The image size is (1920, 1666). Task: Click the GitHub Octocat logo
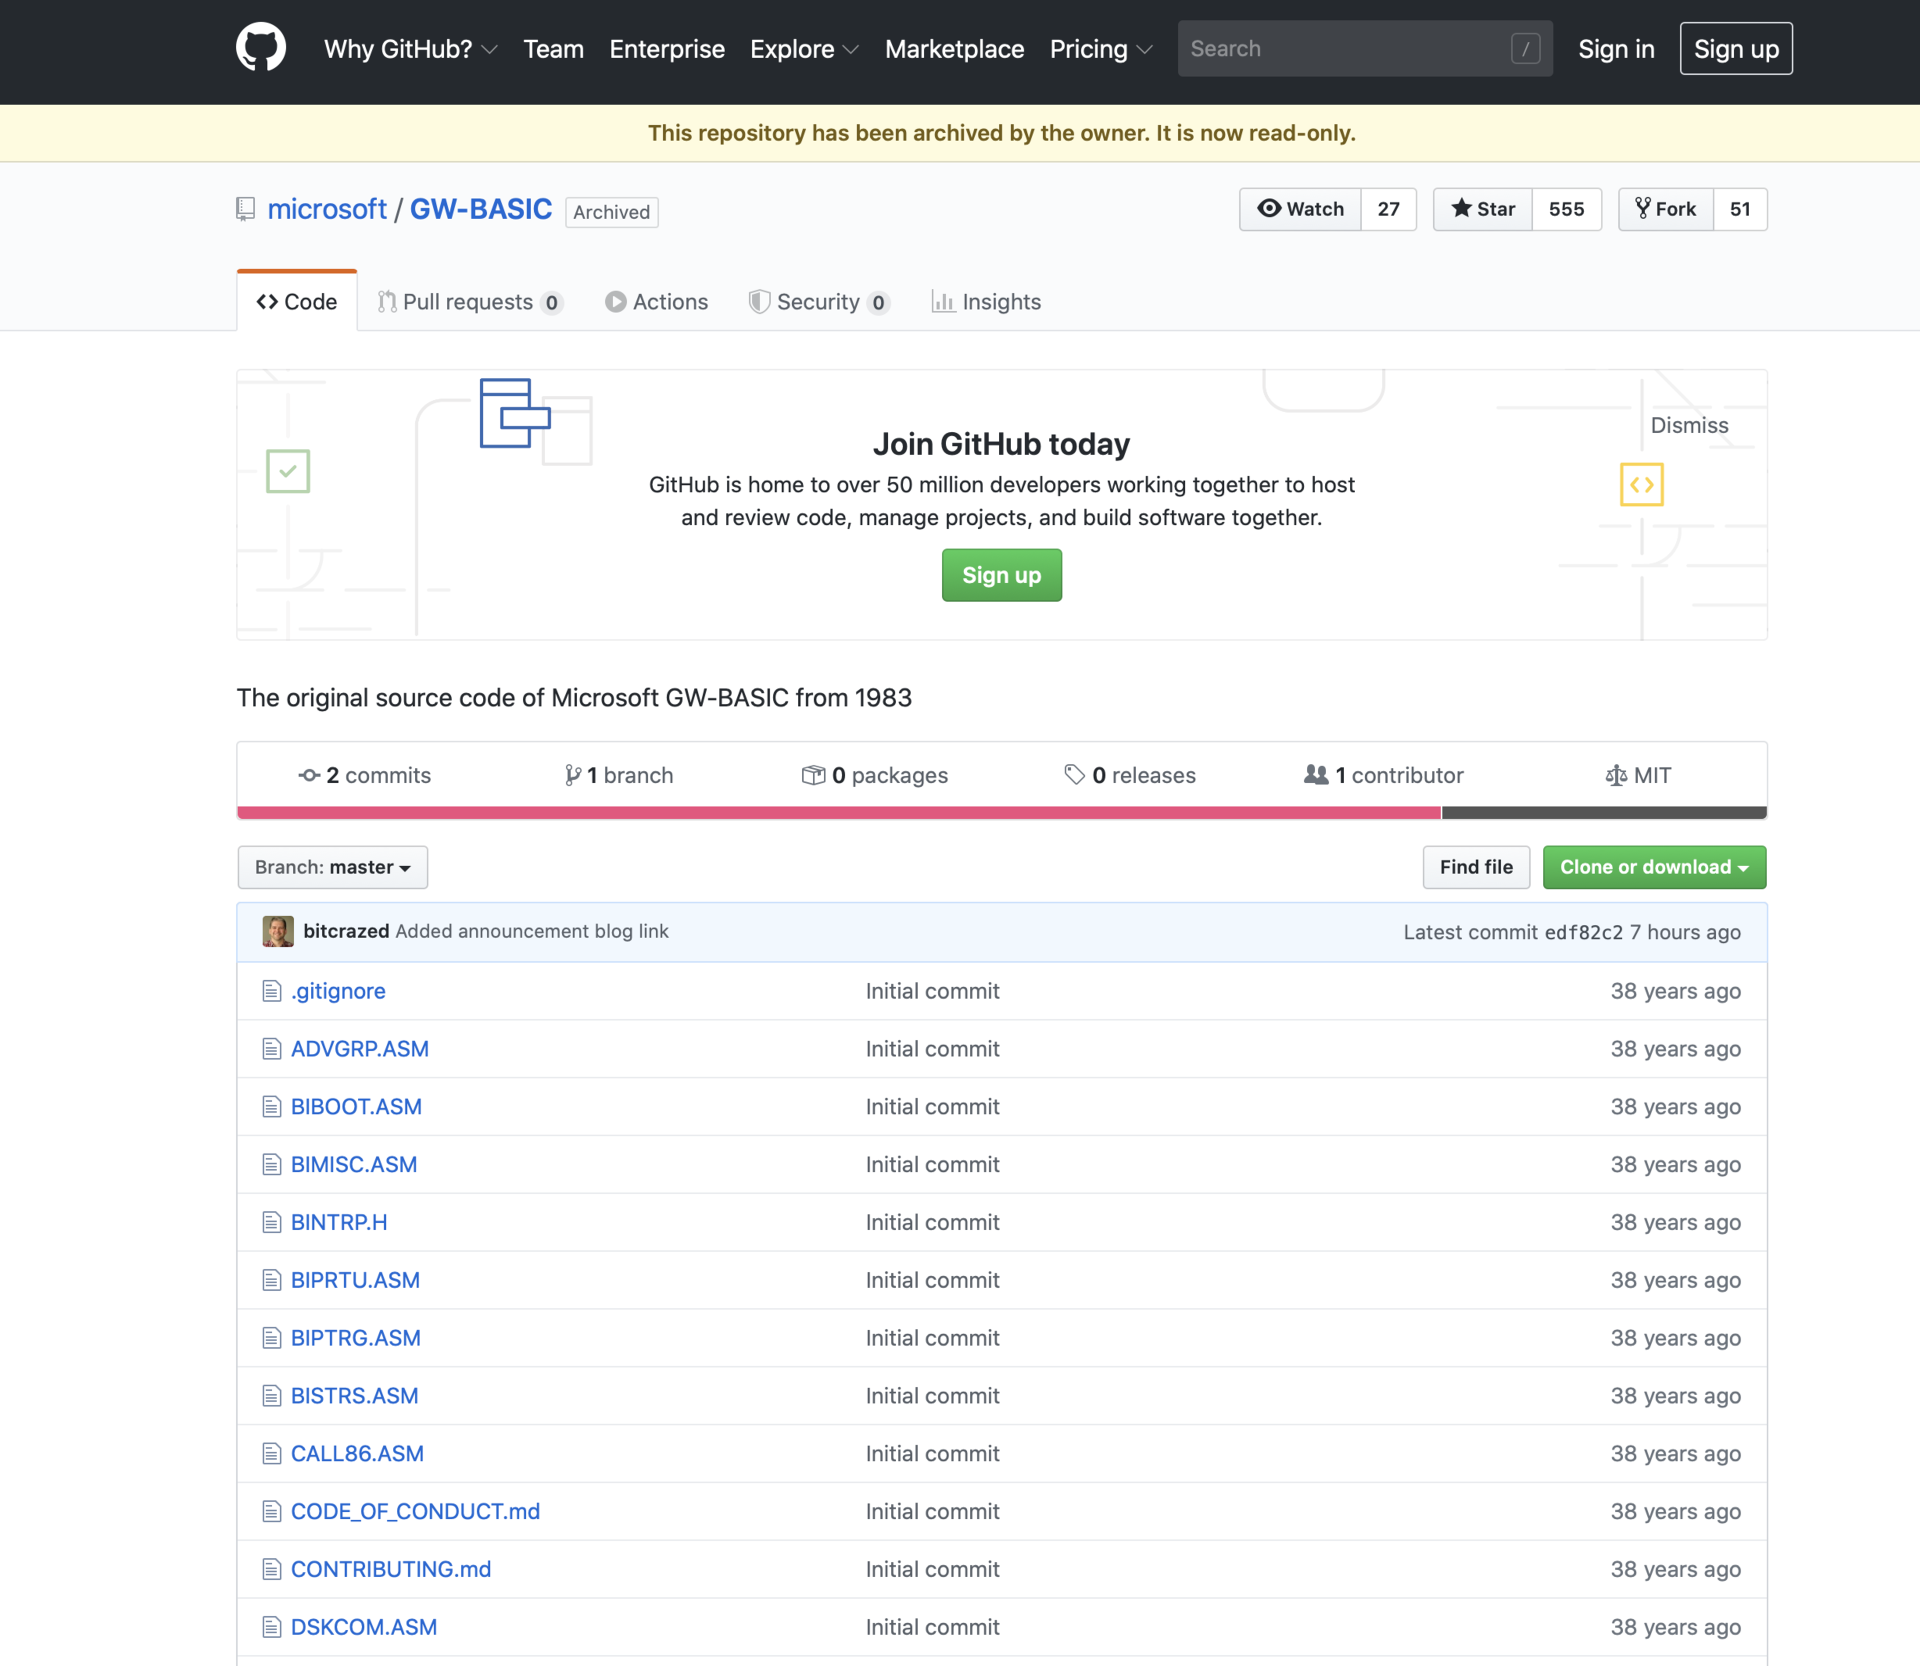(x=261, y=48)
